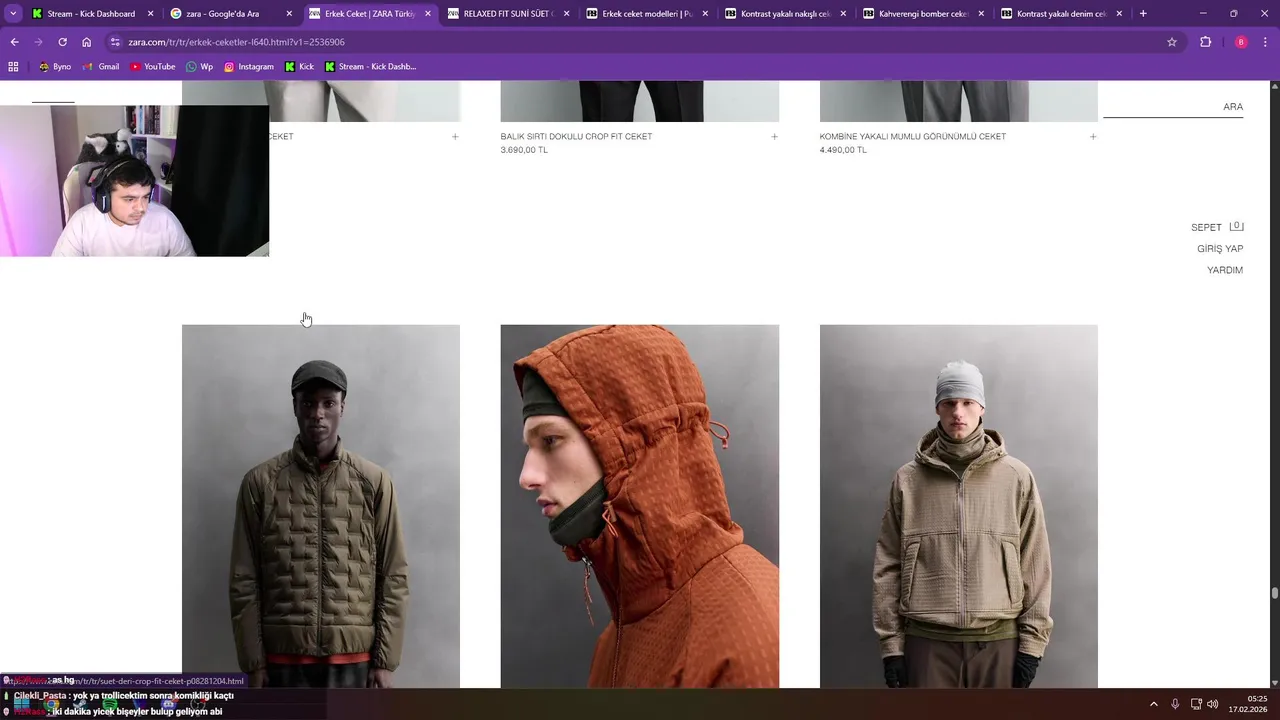Close the Stream - Kick Dashboard tab
This screenshot has width=1280, height=720.
[x=150, y=14]
